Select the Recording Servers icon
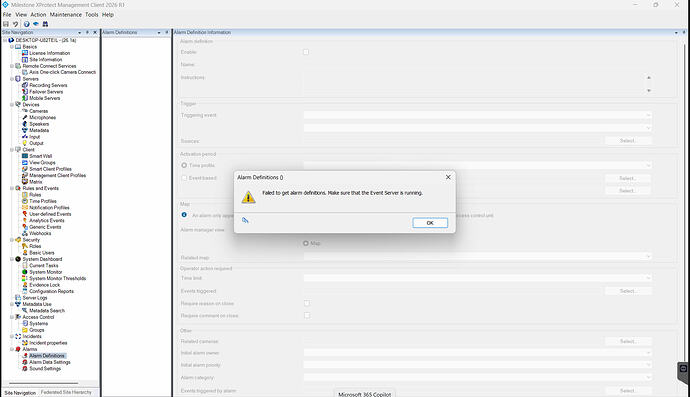 coord(25,85)
